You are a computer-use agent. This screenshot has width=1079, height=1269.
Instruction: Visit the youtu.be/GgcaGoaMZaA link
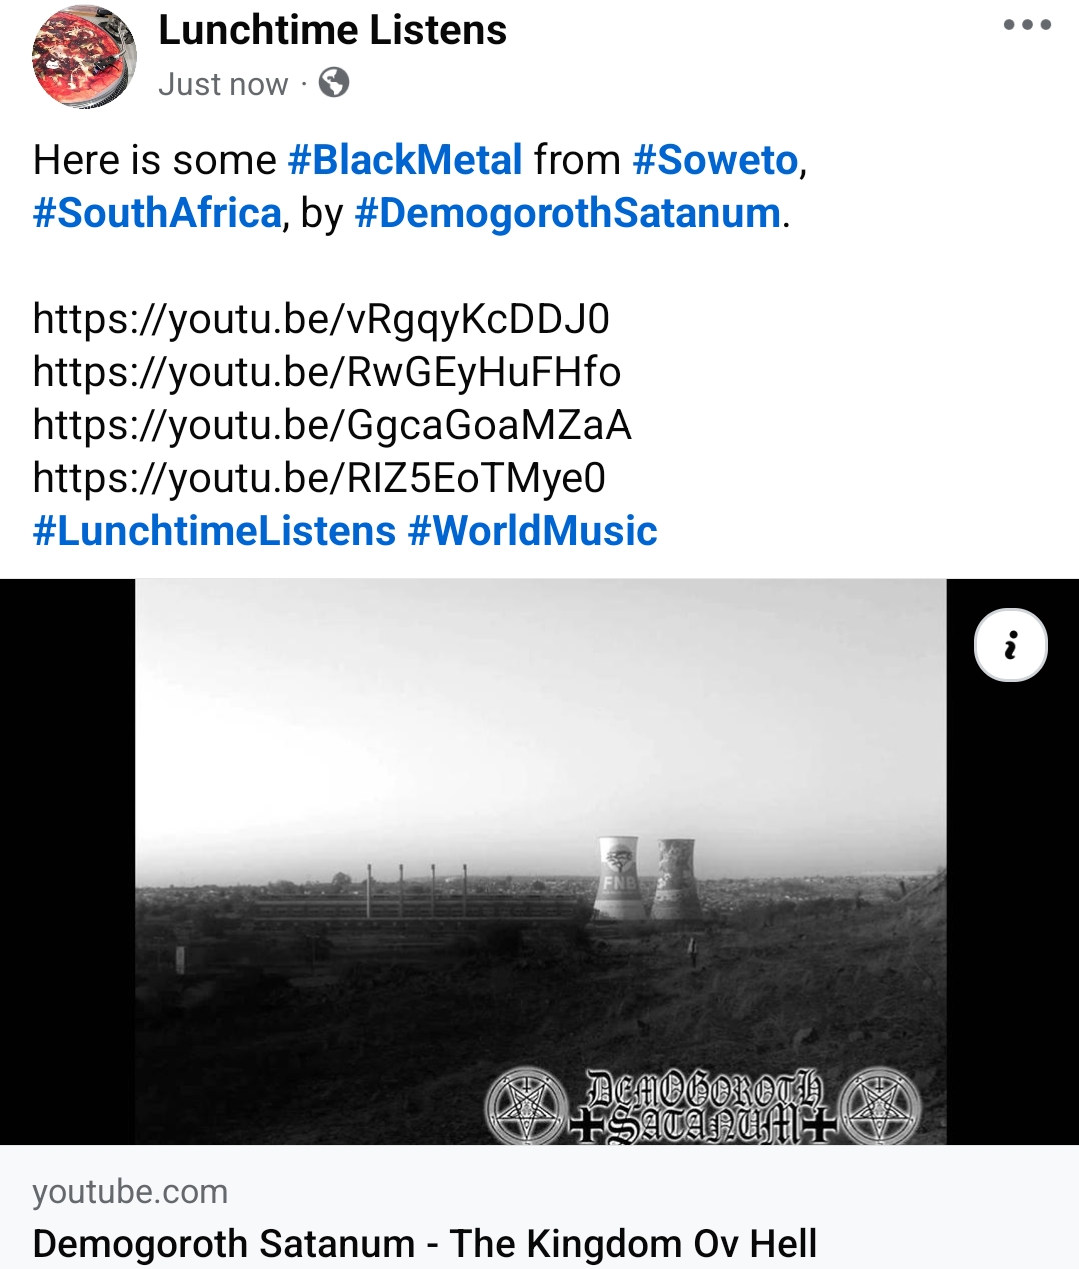(x=332, y=425)
